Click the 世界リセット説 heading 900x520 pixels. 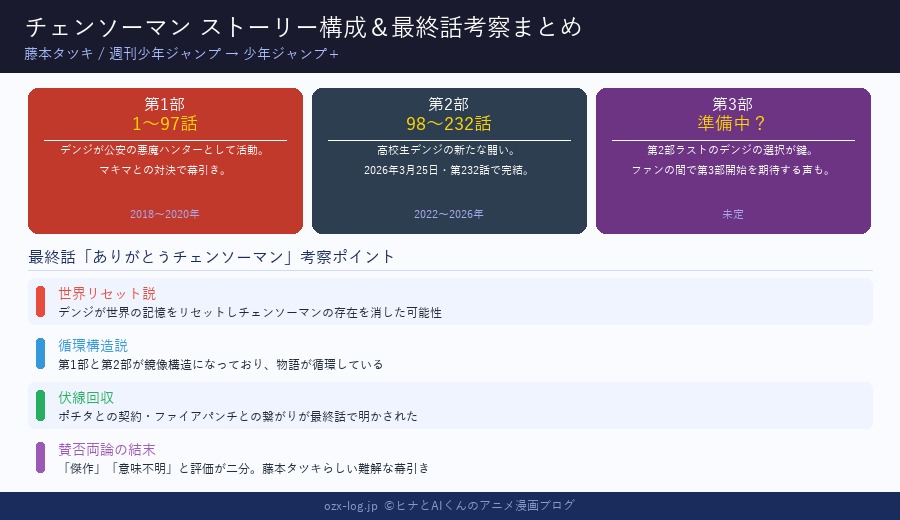tap(107, 293)
